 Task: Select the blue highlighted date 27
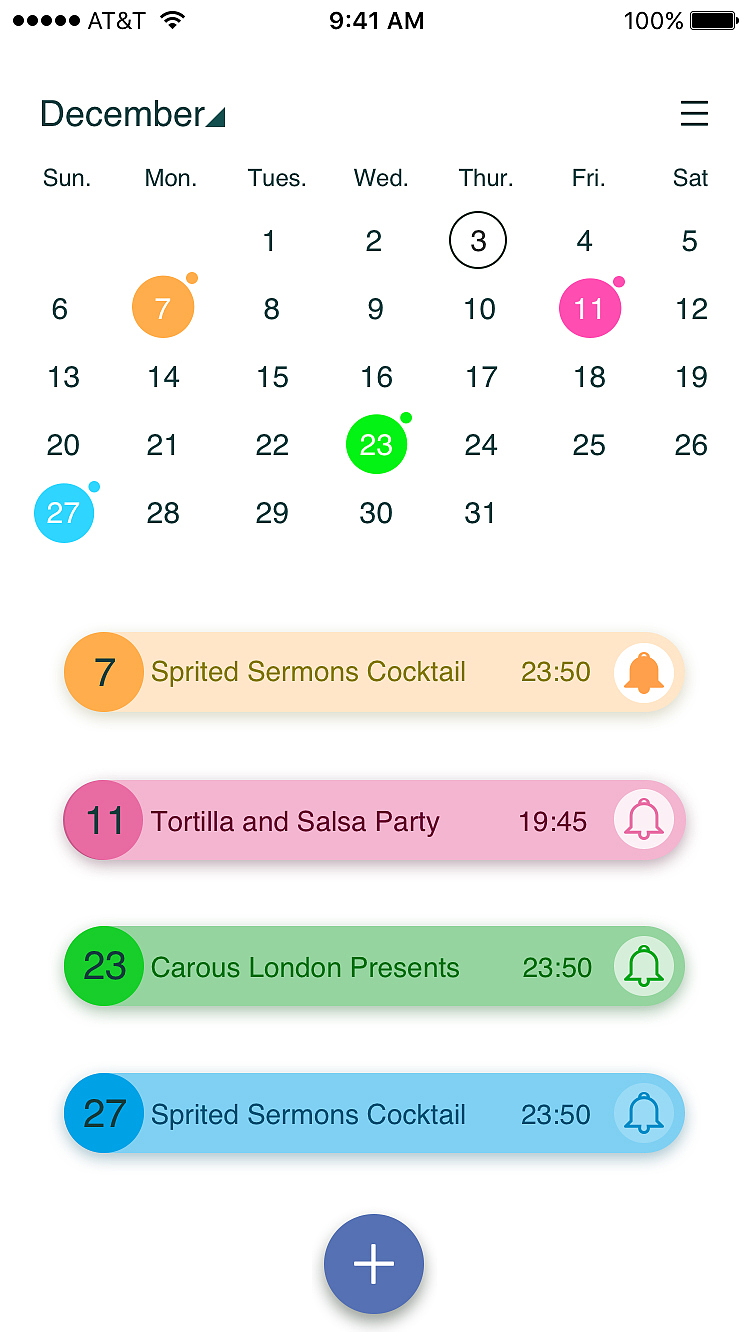pyautogui.click(x=63, y=513)
